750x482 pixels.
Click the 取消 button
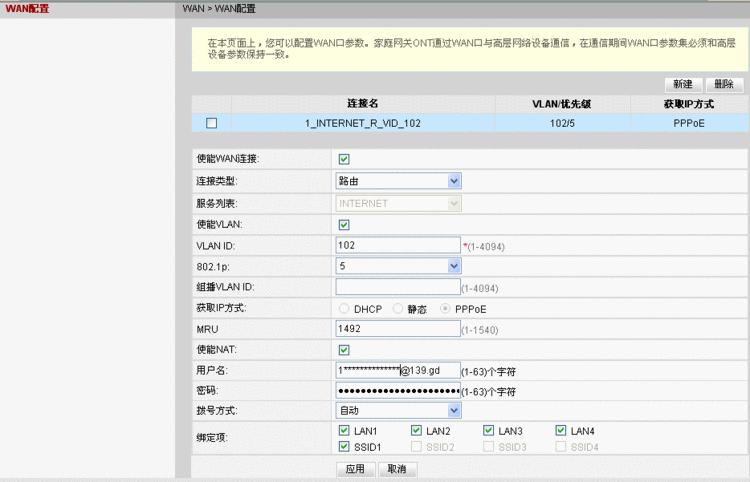point(397,469)
